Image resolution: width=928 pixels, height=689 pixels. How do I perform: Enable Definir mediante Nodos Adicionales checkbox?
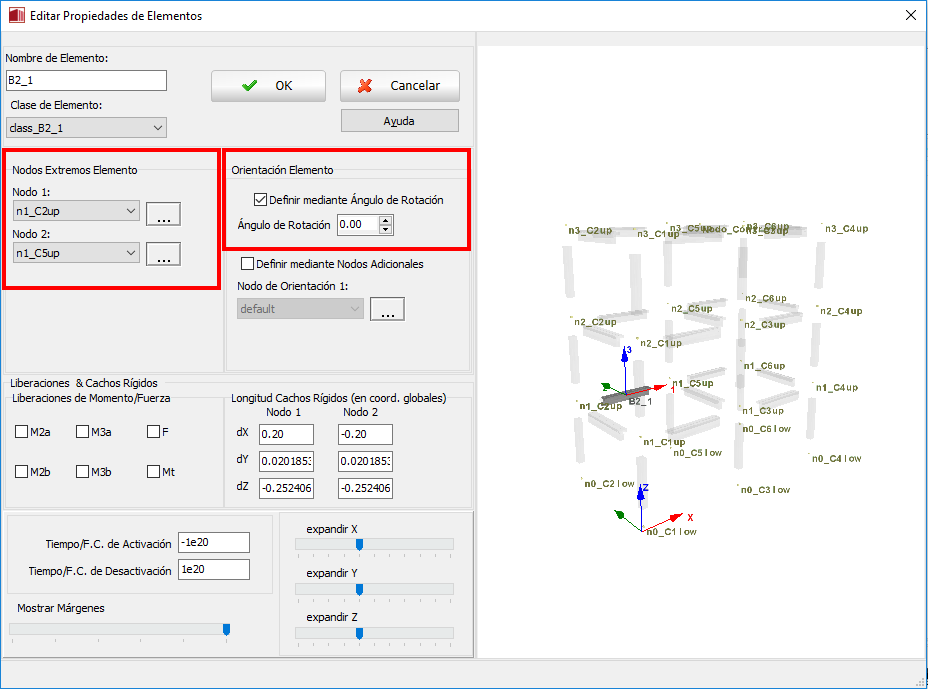pos(248,264)
